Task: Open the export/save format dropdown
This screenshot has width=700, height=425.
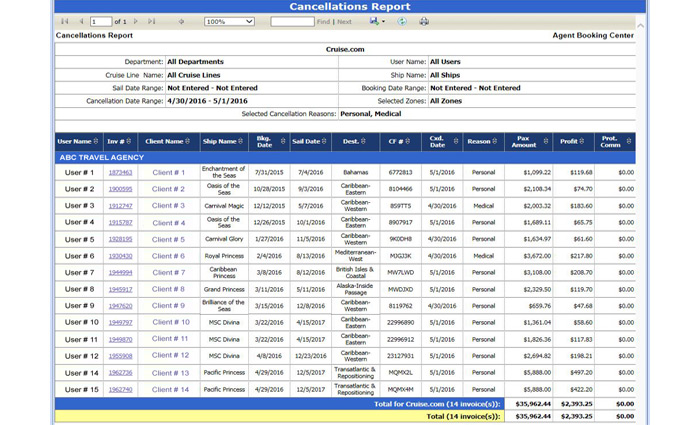Action: 377,21
